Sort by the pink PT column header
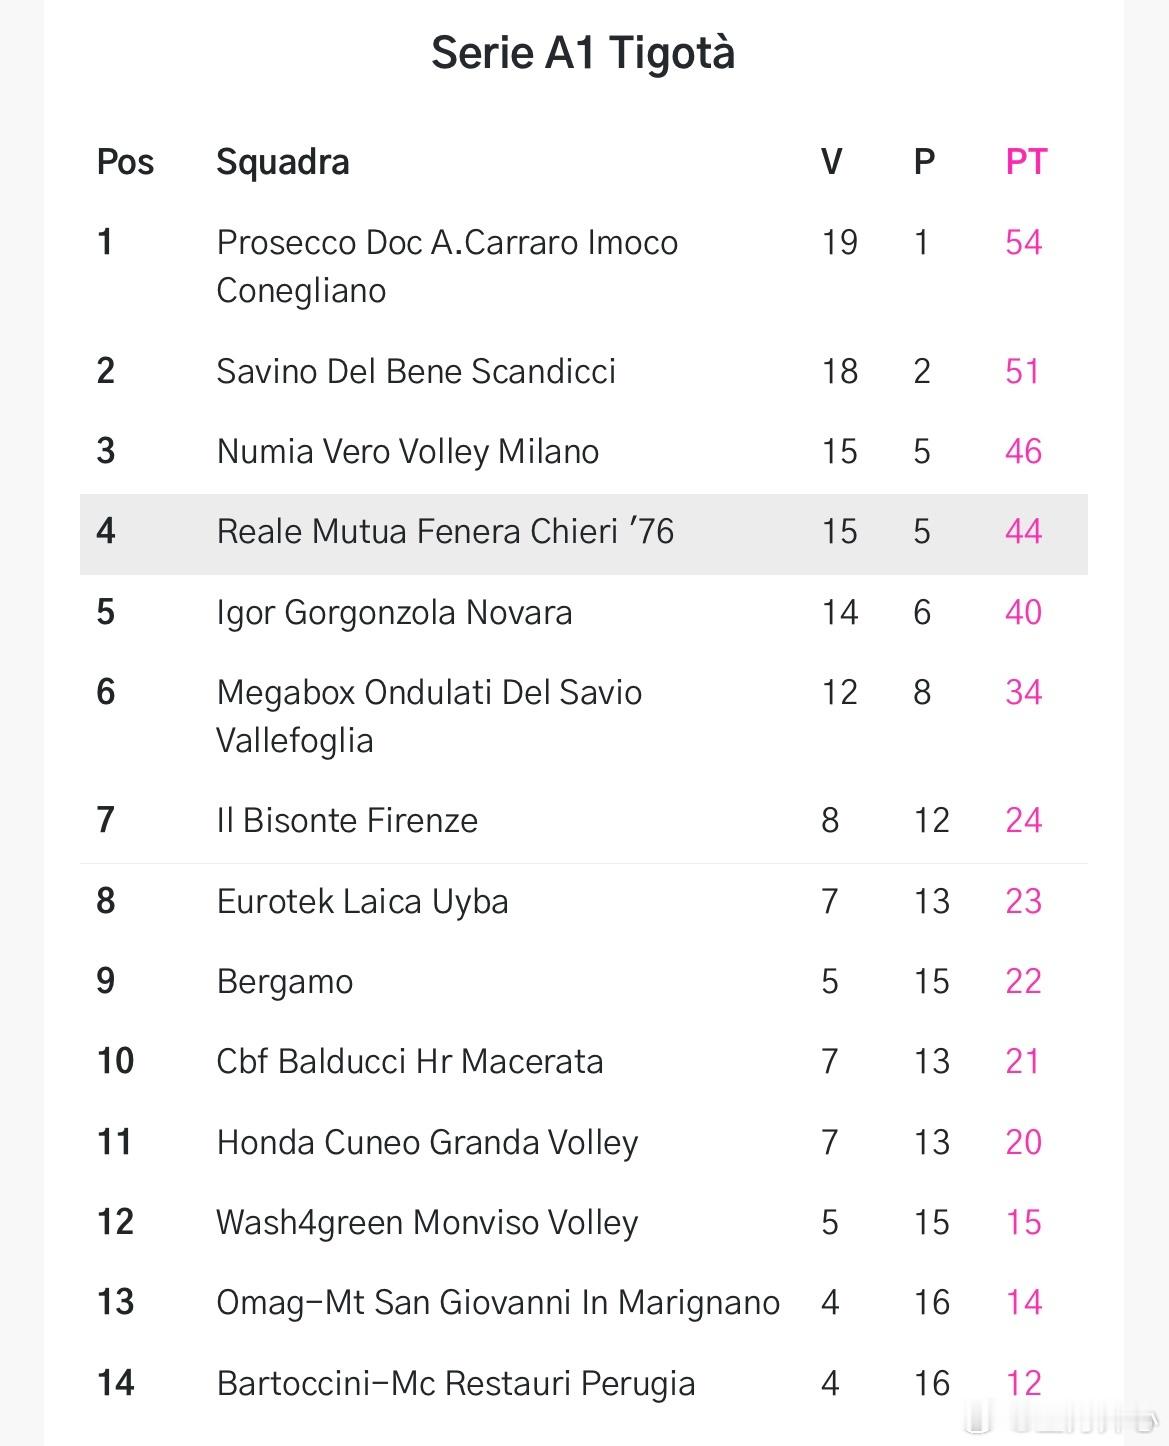 click(1025, 162)
